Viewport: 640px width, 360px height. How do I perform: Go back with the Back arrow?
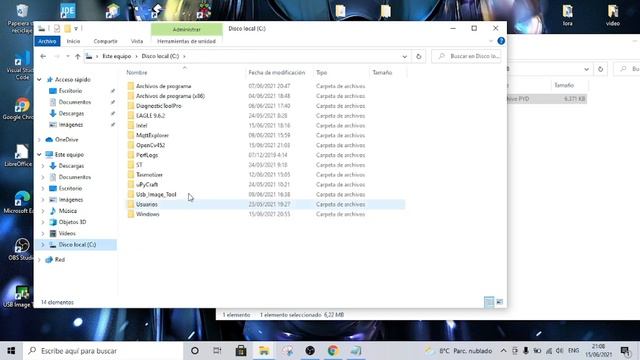pyautogui.click(x=43, y=56)
